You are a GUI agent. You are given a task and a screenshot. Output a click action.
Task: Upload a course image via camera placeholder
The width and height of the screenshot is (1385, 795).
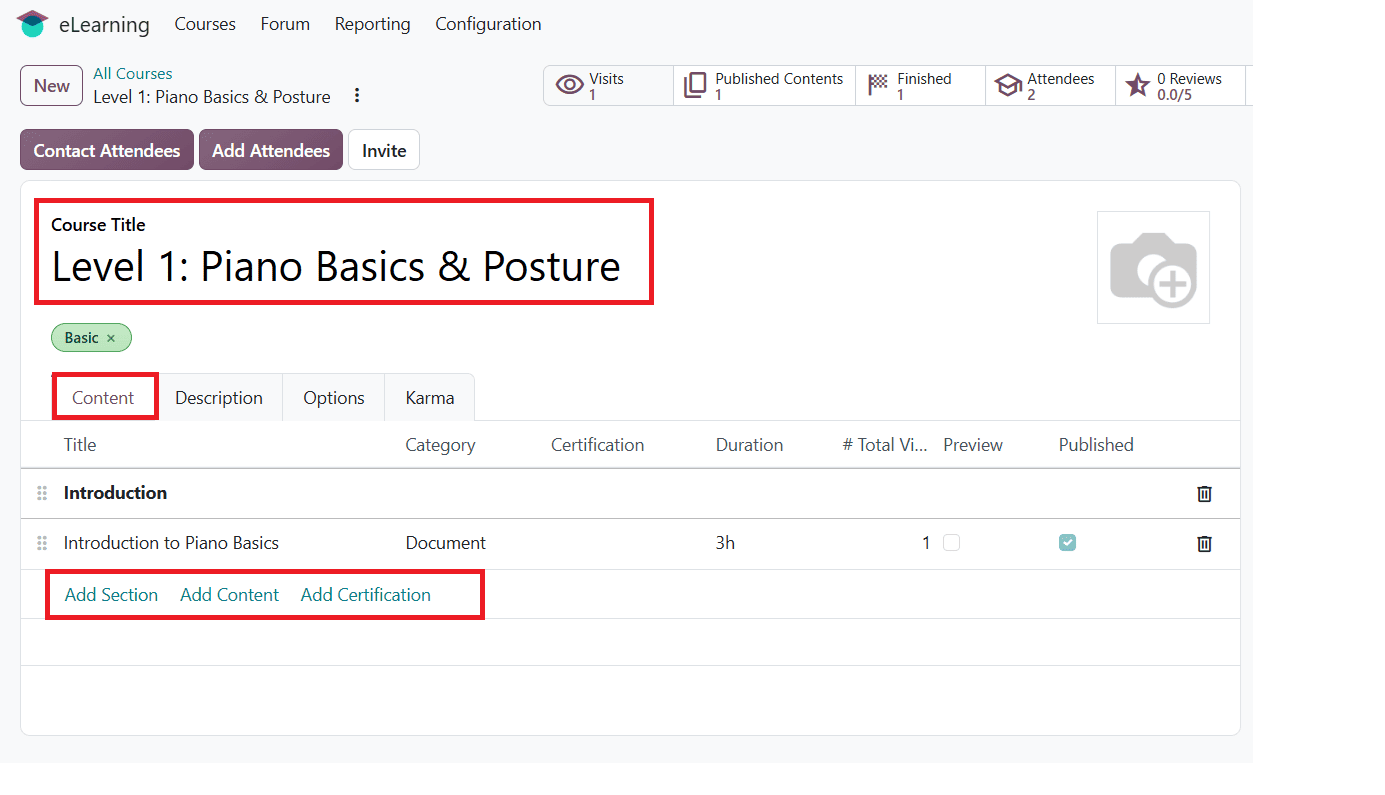coord(1153,267)
